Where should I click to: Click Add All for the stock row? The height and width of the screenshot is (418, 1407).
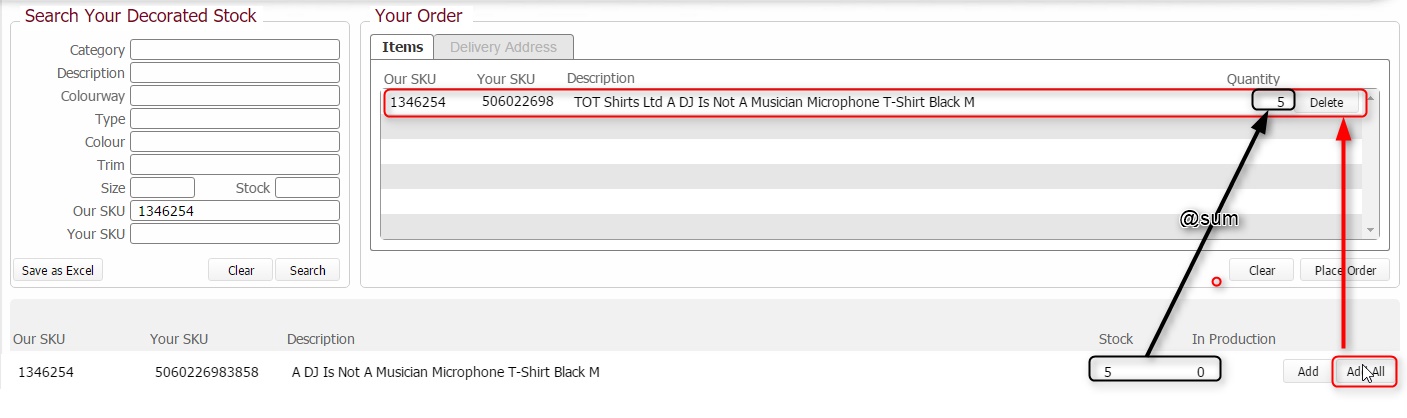(x=1365, y=371)
